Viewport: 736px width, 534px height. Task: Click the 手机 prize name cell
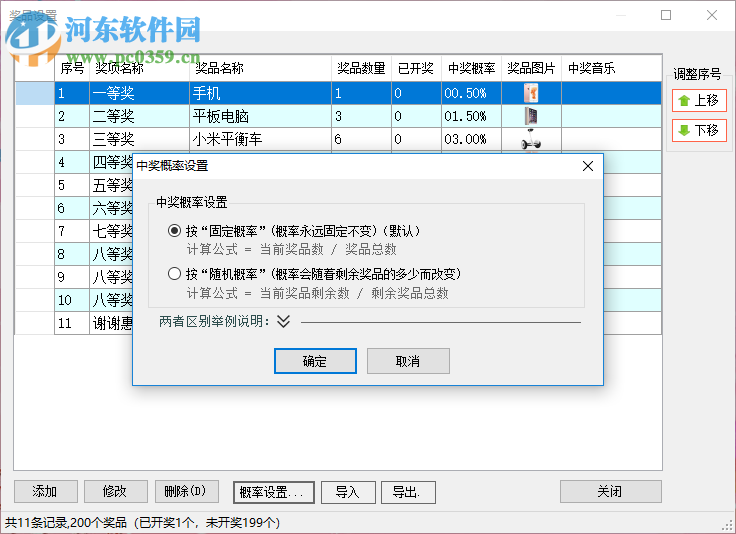coord(261,93)
